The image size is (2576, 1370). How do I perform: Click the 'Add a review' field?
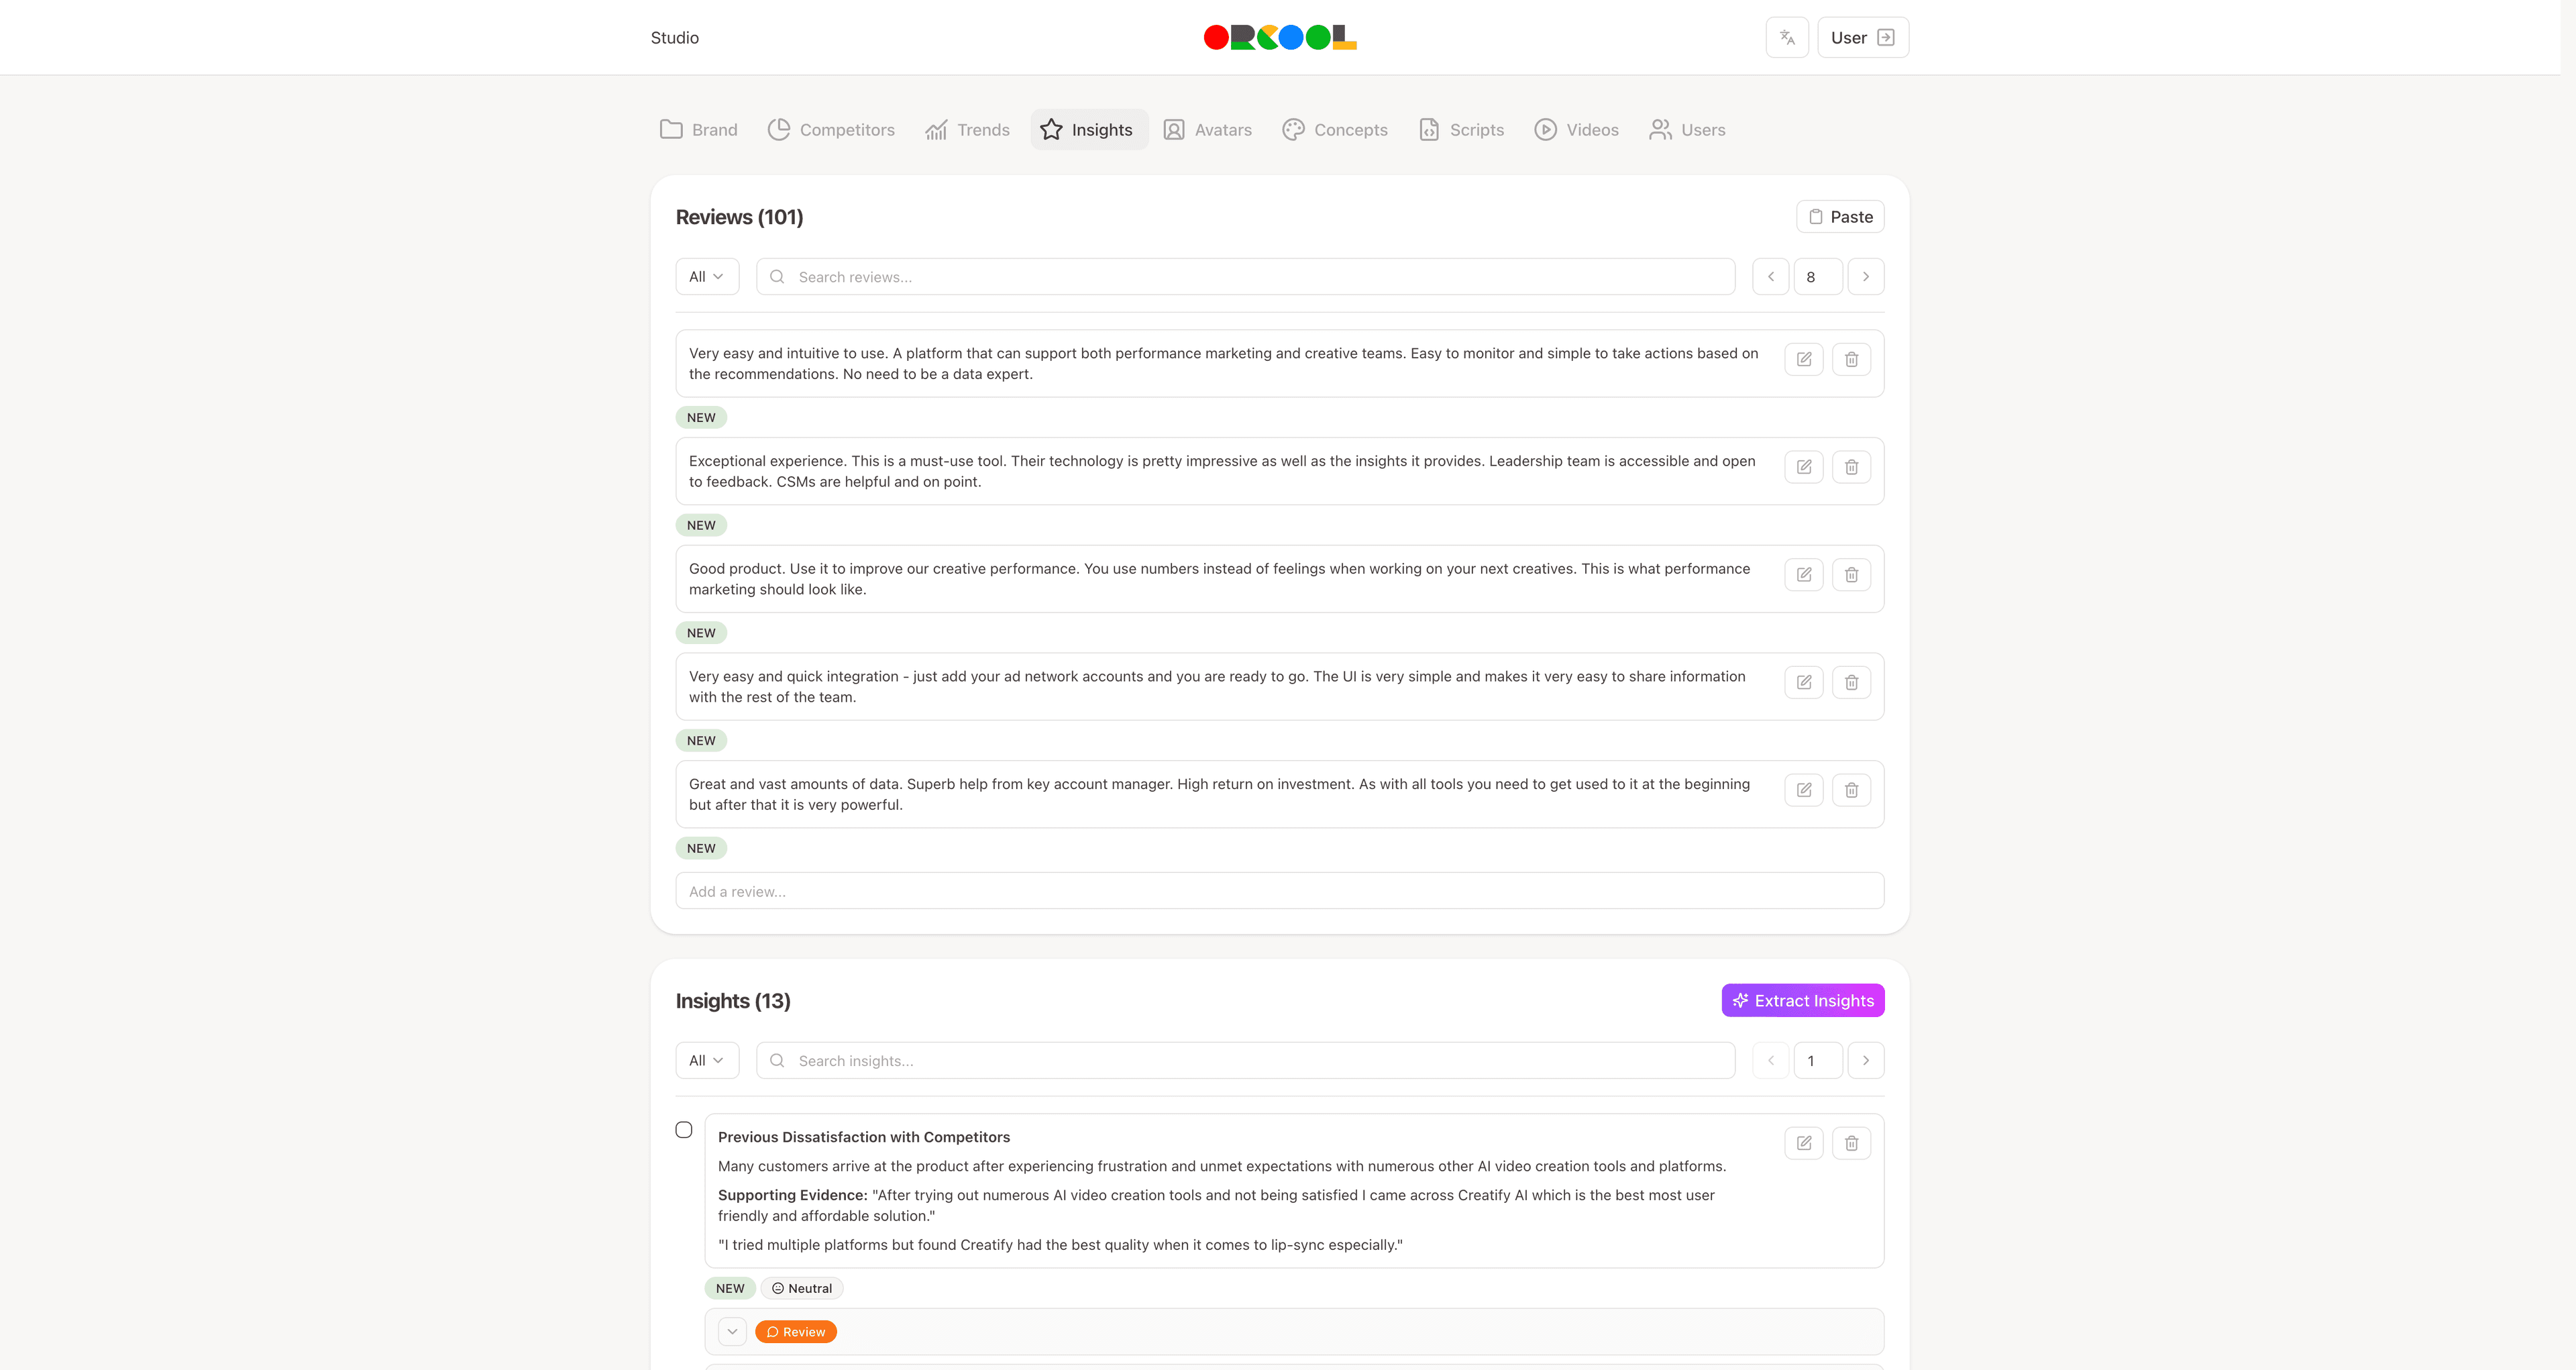(1279, 892)
